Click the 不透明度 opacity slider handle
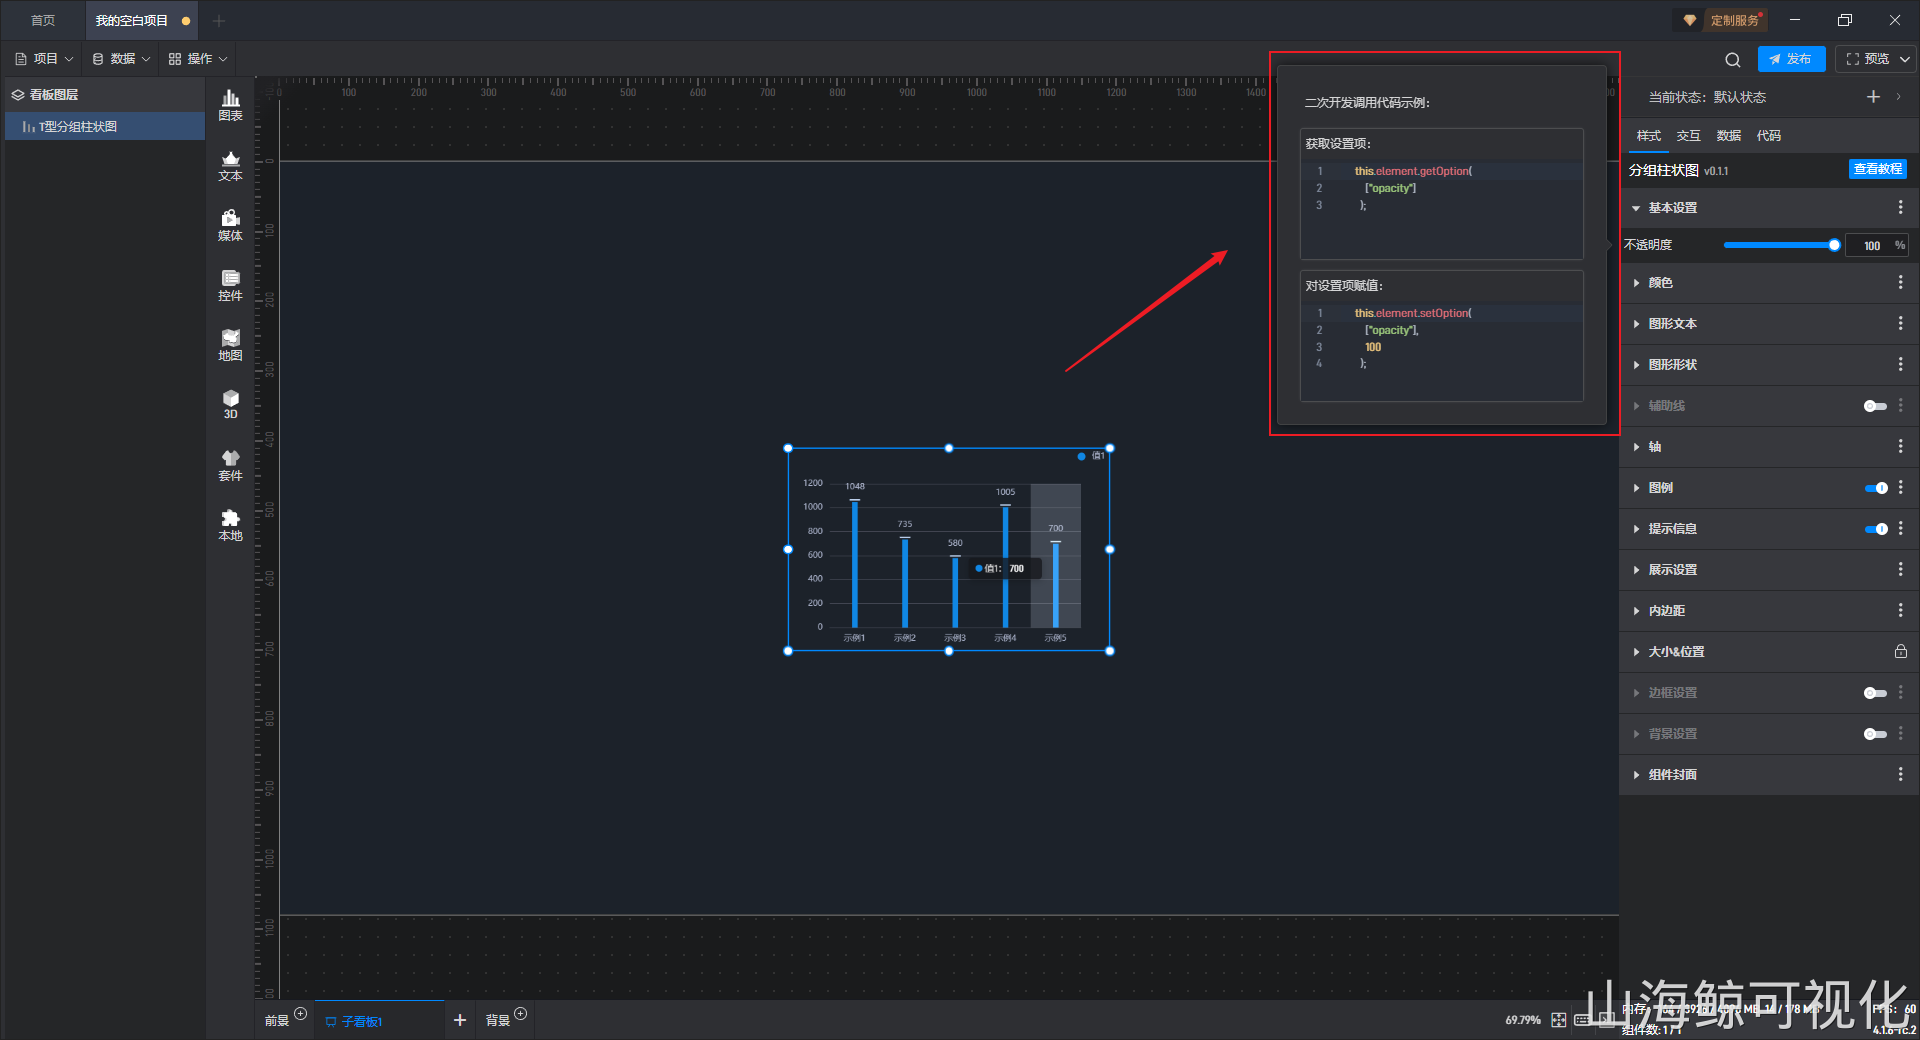1920x1040 pixels. tap(1834, 245)
